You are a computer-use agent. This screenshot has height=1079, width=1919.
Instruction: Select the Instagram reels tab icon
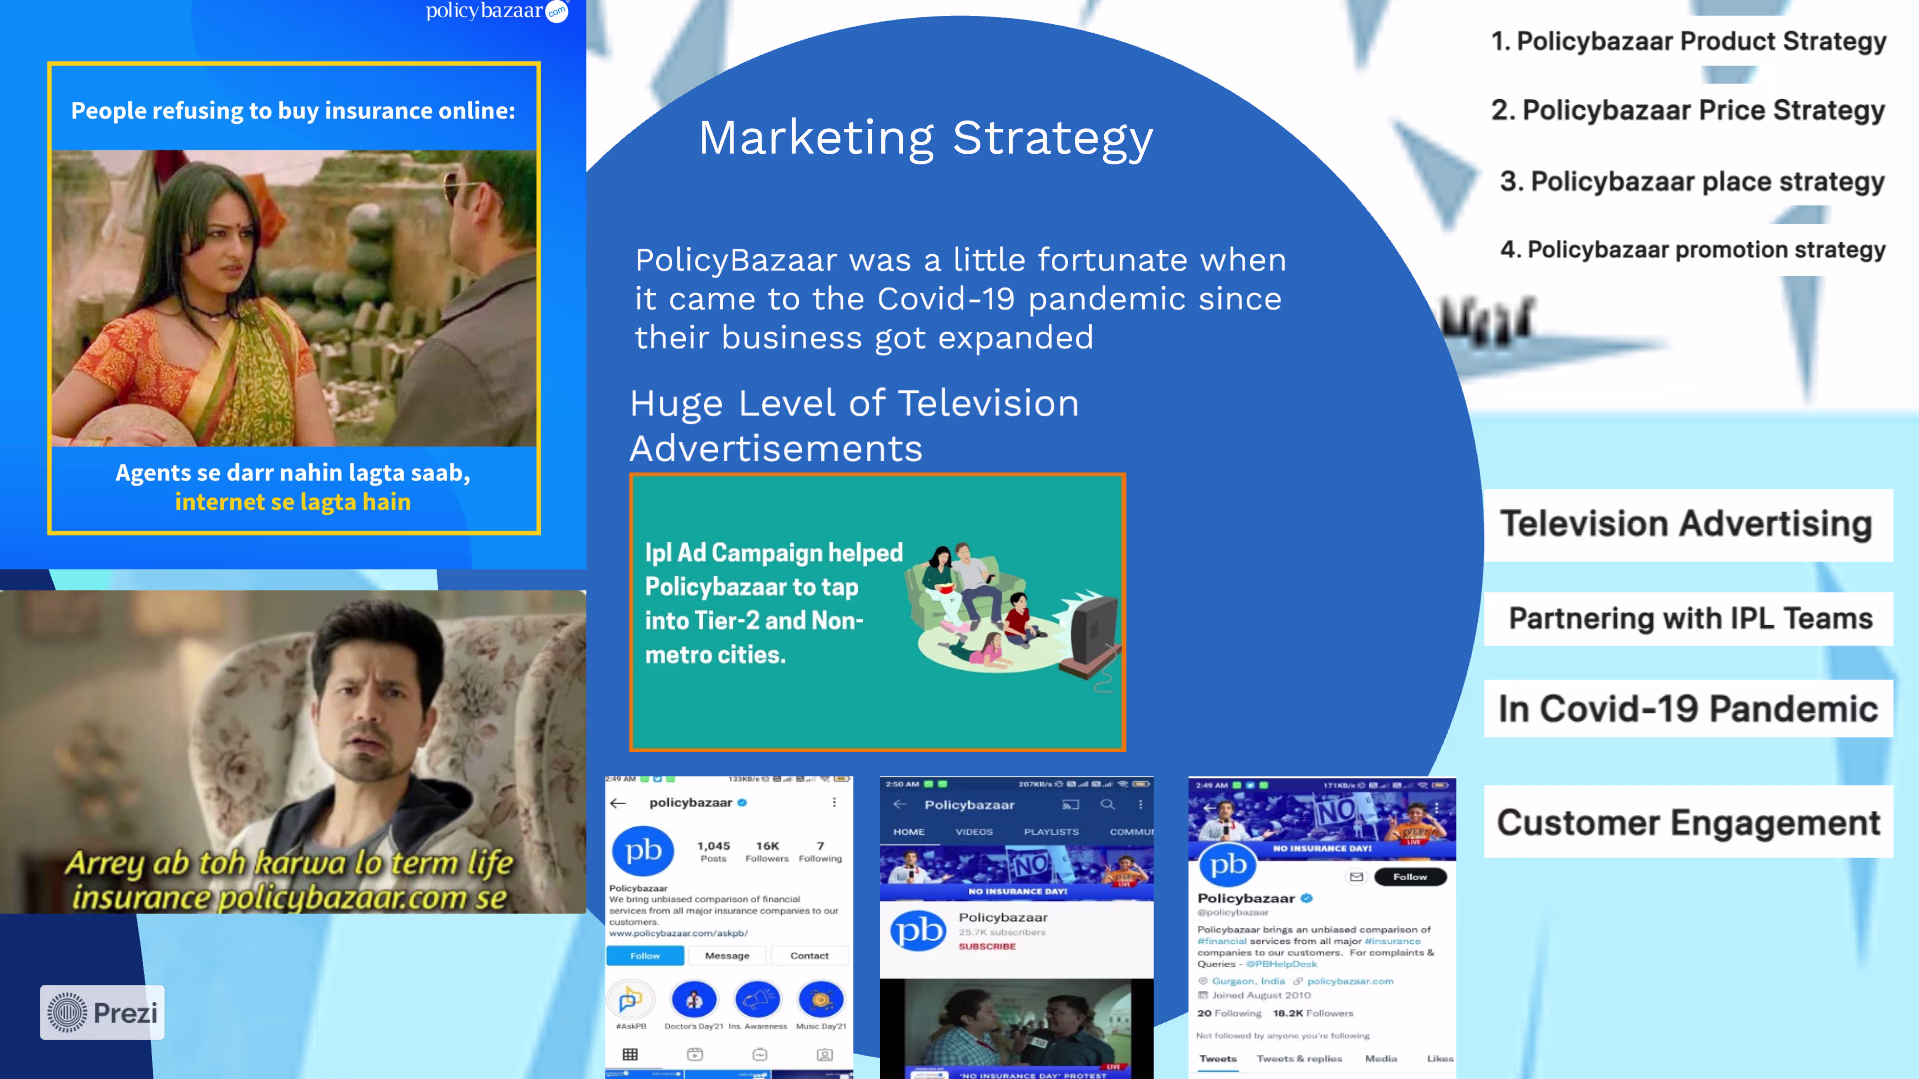(x=695, y=1054)
